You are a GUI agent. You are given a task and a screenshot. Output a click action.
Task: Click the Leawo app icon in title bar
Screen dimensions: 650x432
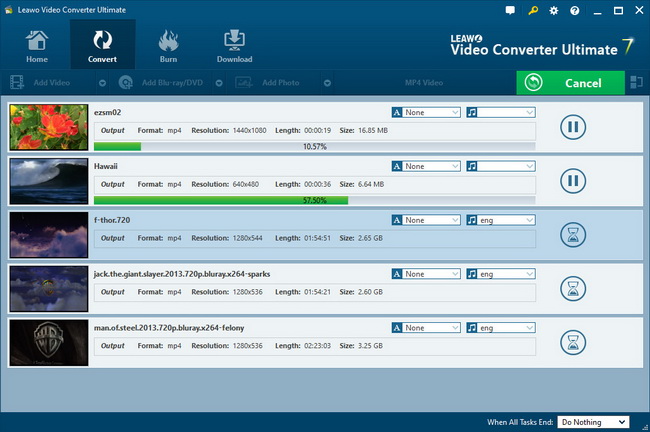click(x=9, y=10)
